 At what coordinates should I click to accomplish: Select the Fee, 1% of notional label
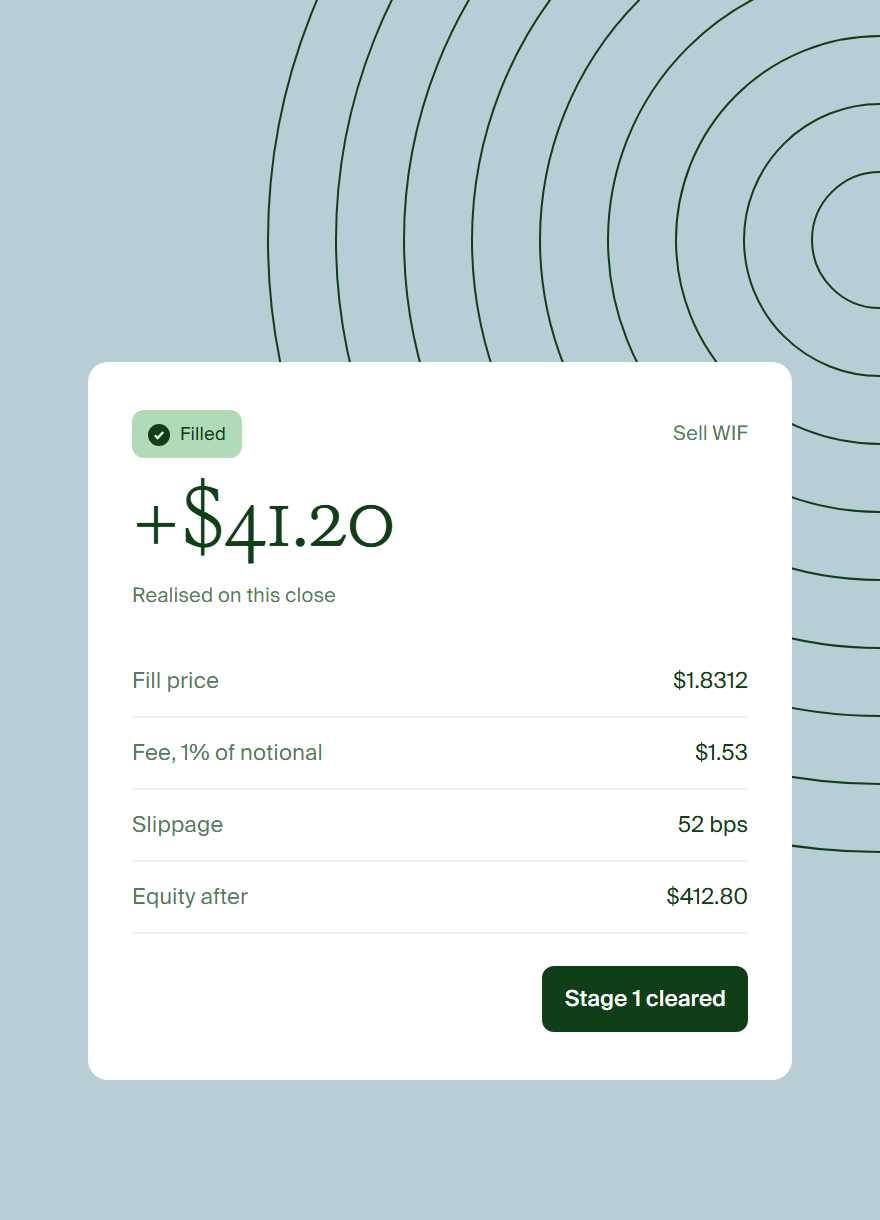click(x=227, y=753)
